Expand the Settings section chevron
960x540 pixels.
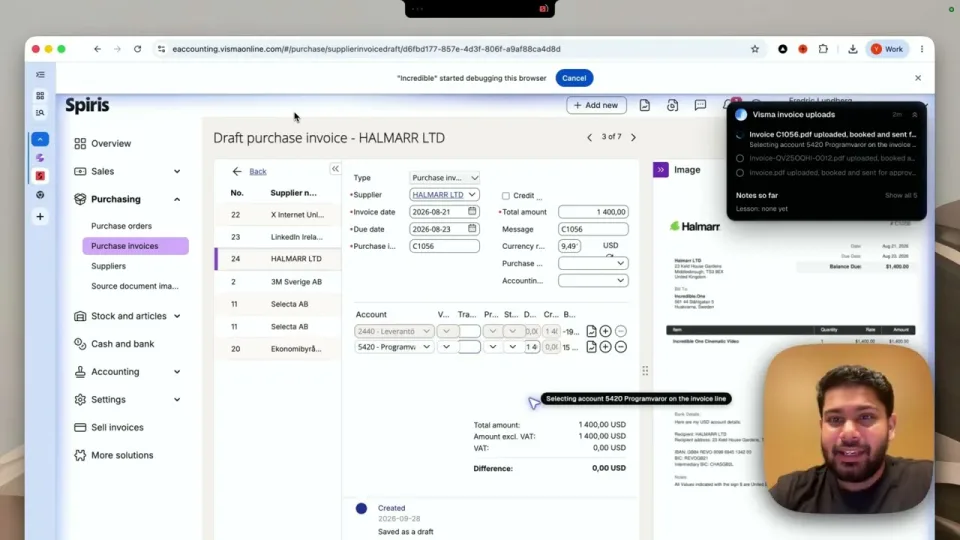[177, 399]
